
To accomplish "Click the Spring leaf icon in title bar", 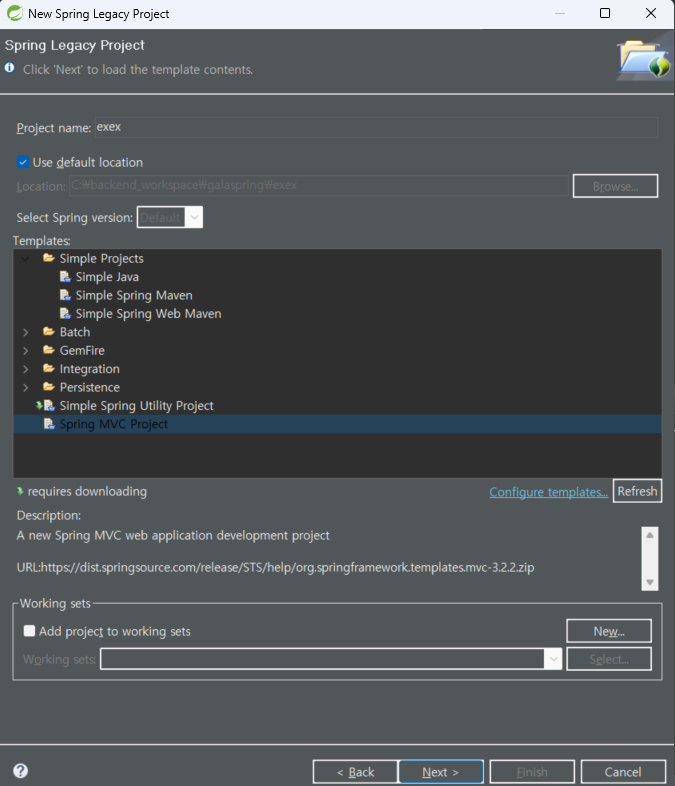I will click(15, 13).
